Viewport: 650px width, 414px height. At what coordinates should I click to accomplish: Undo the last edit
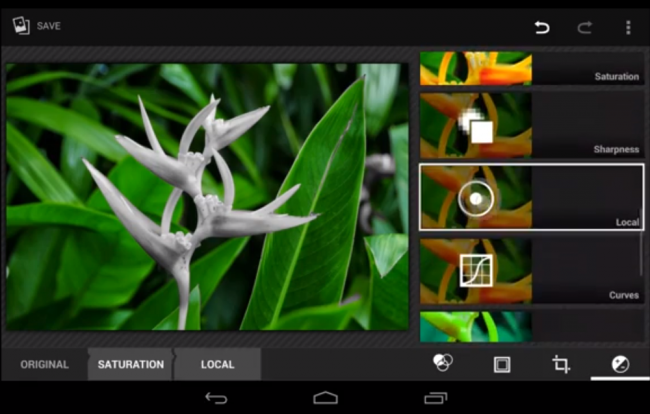[x=542, y=27]
